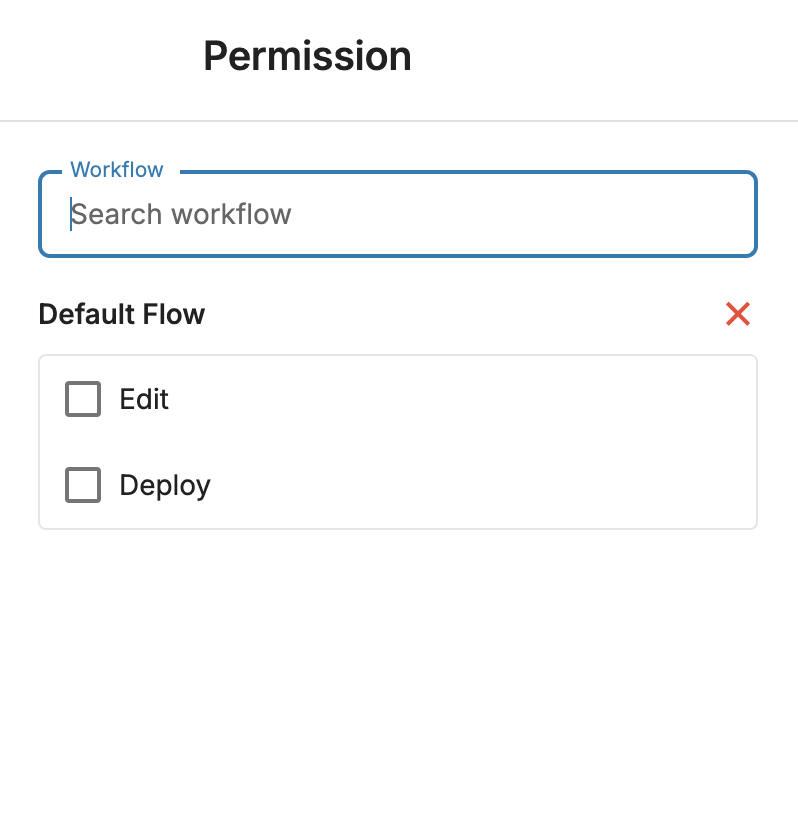Focus the Search workflow input field
Viewport: 798px width, 818px height.
tap(397, 214)
